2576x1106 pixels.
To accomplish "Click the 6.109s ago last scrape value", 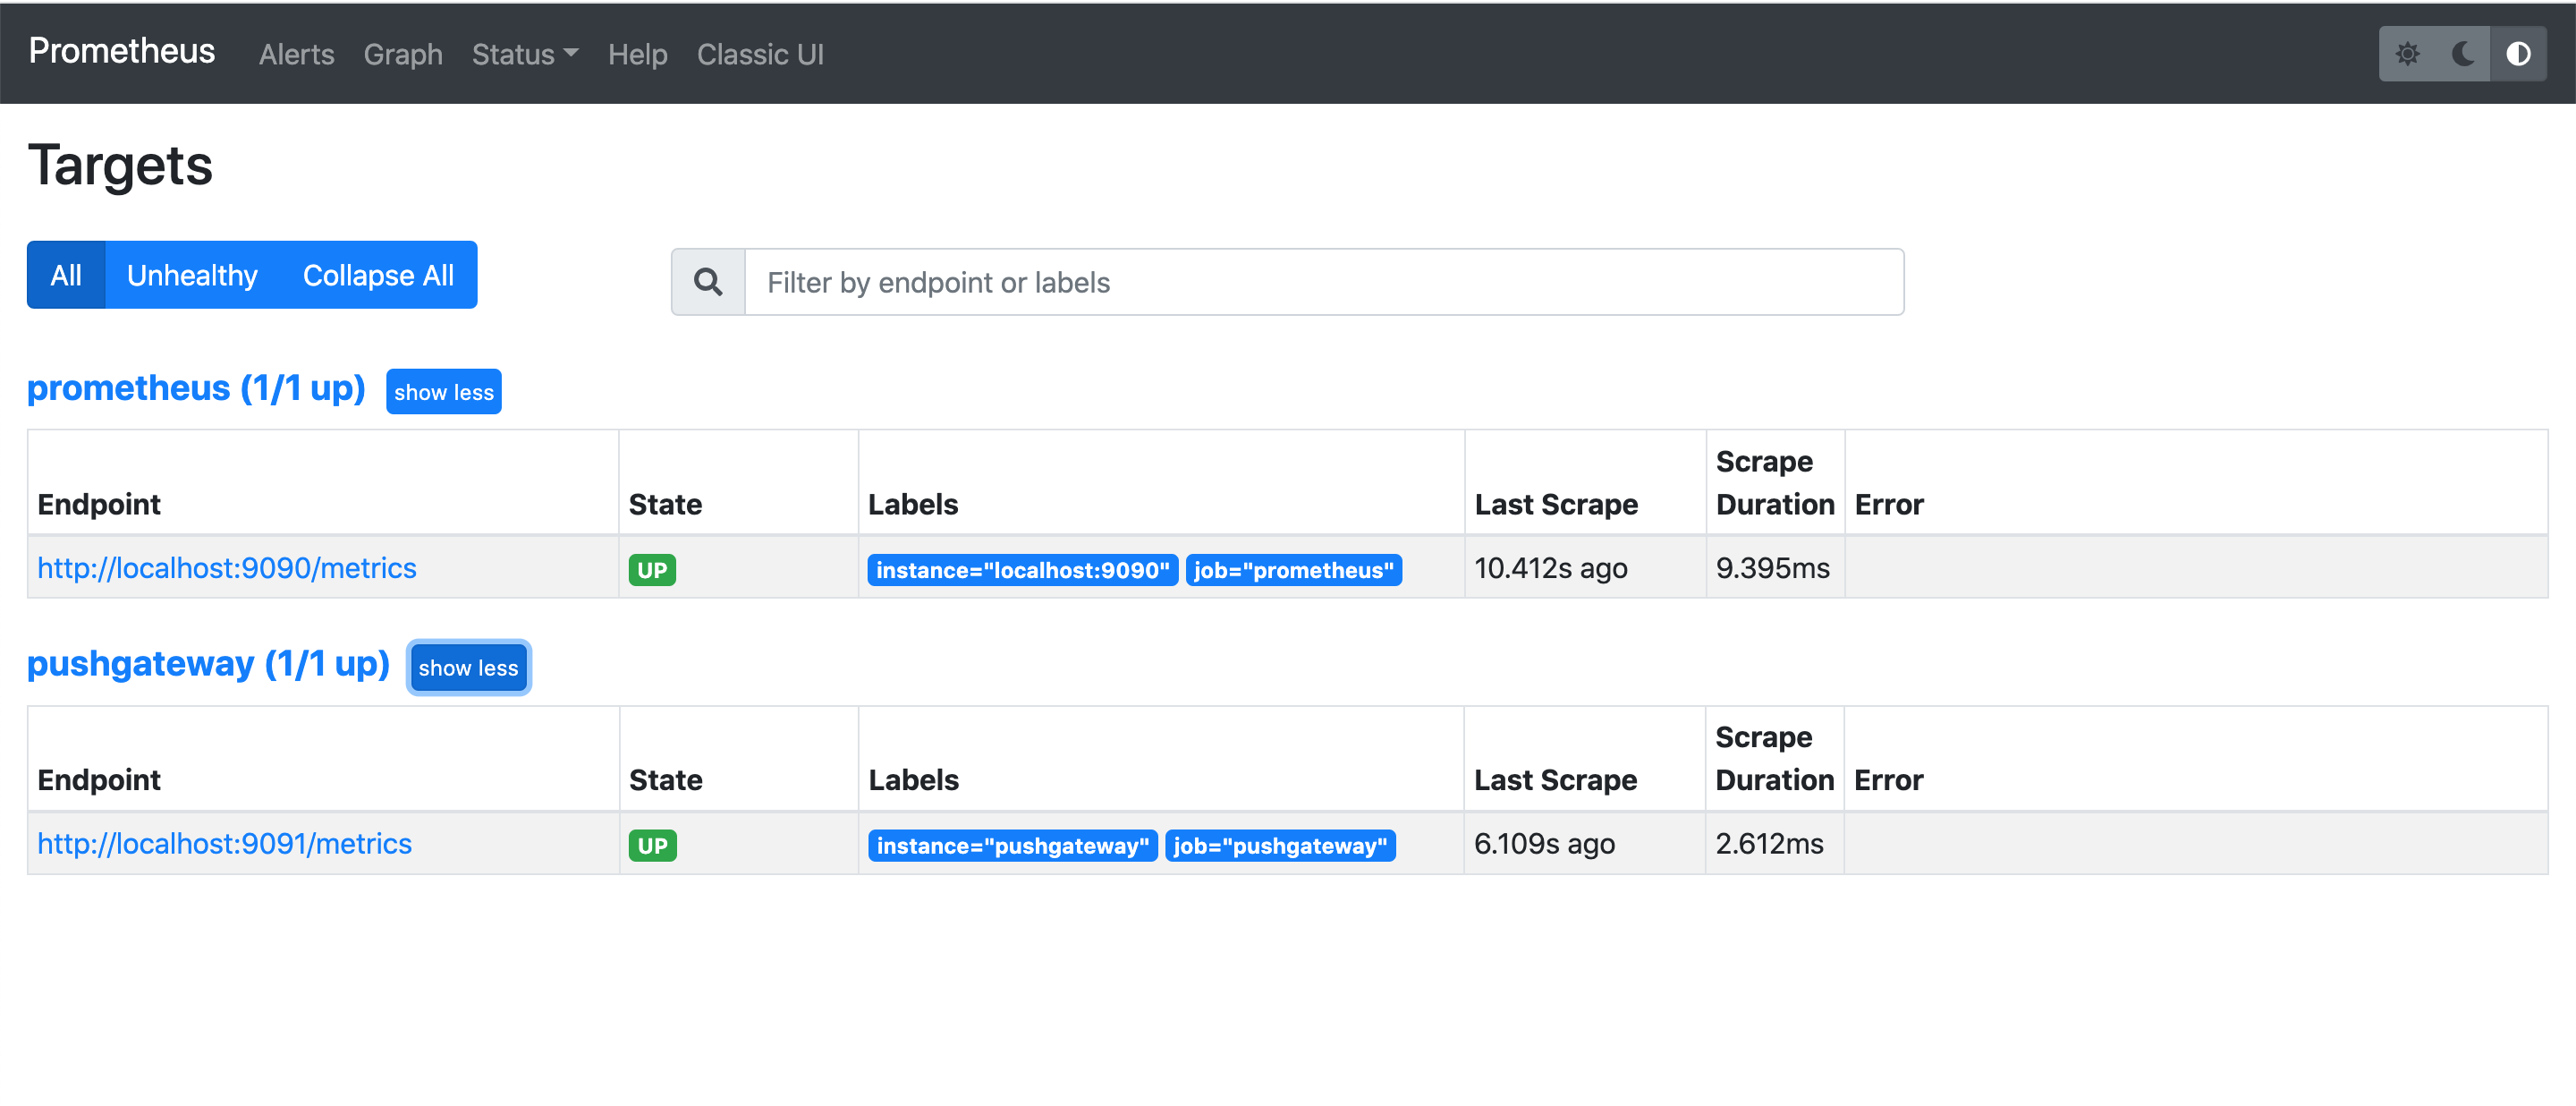I will [1544, 844].
